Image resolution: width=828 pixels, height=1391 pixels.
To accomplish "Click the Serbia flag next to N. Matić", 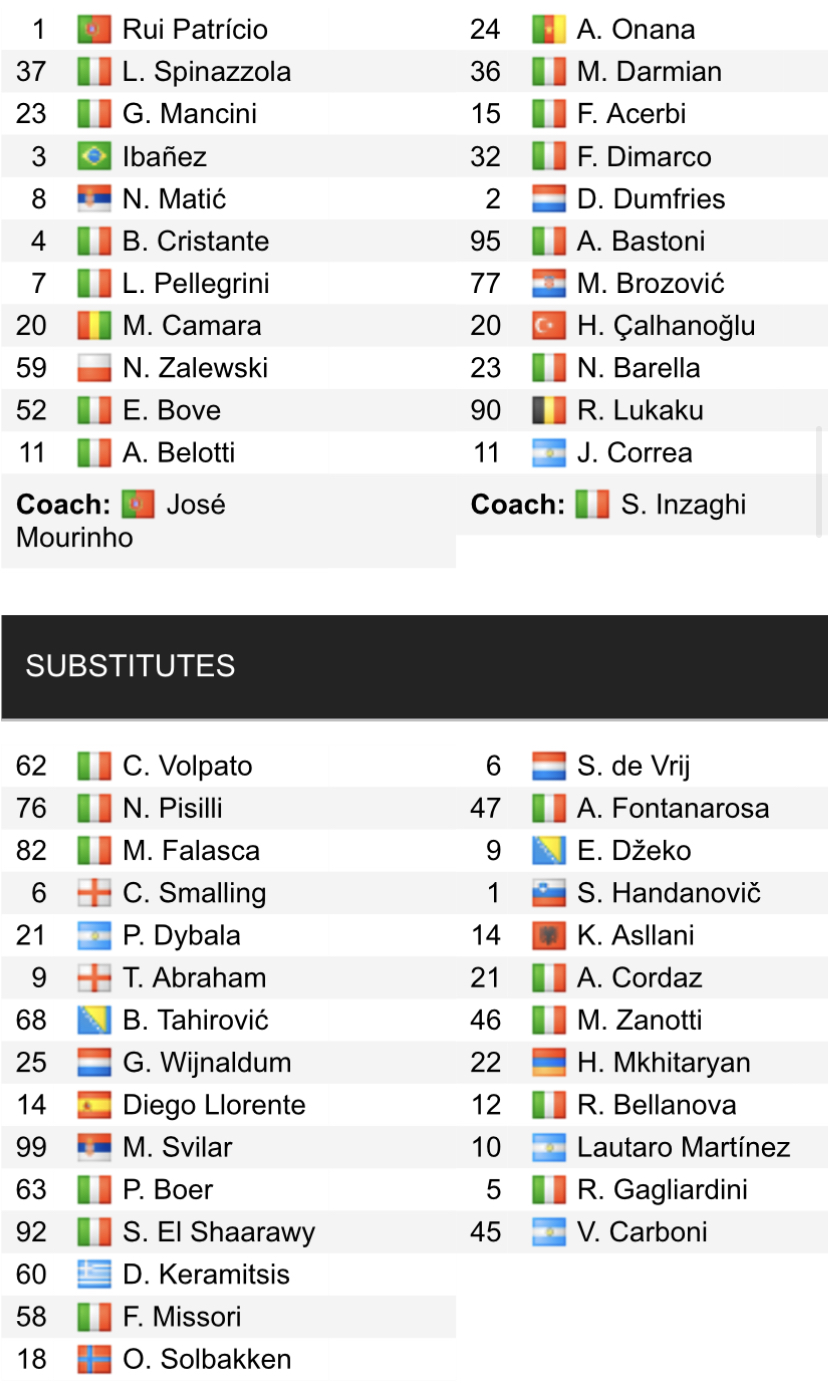I will 94,199.
